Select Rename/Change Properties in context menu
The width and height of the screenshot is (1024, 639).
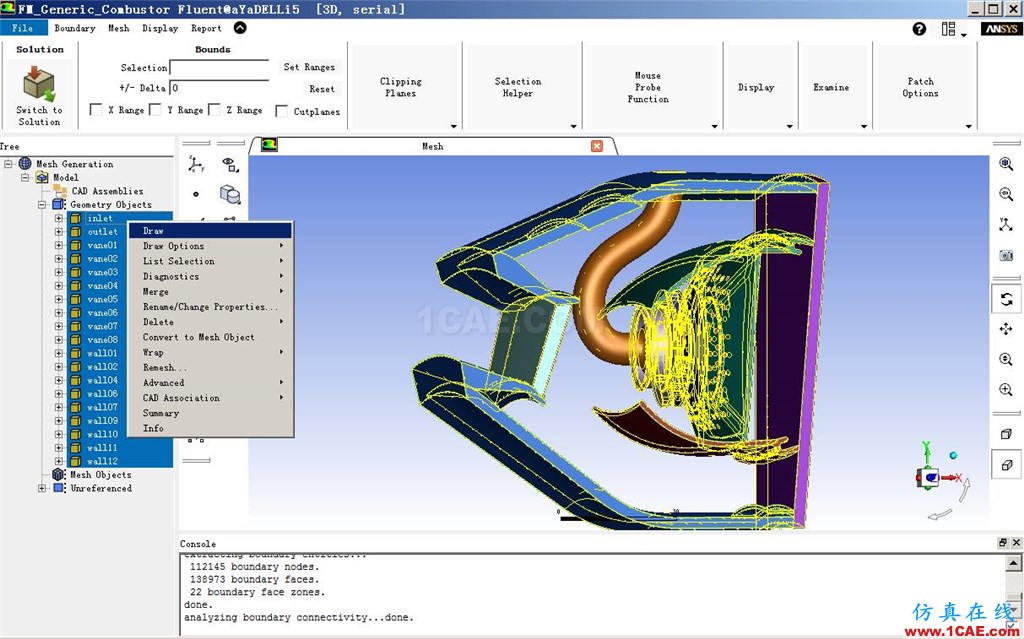[x=210, y=306]
